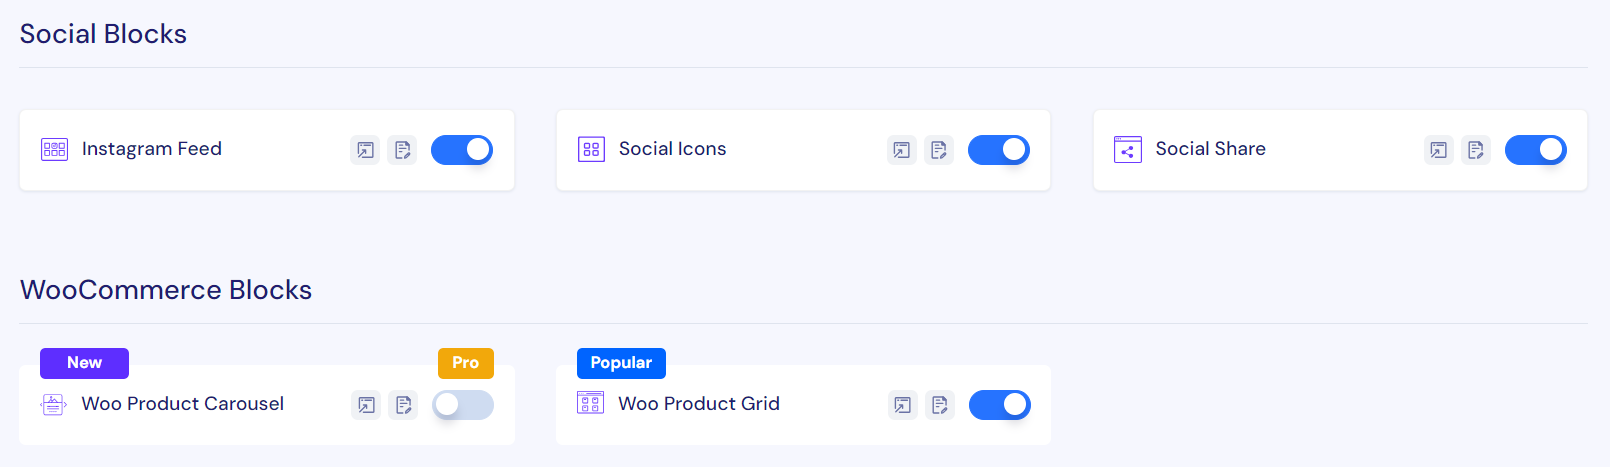Open the Woo Product Grid demo icon
This screenshot has width=1610, height=467.
[x=903, y=405]
